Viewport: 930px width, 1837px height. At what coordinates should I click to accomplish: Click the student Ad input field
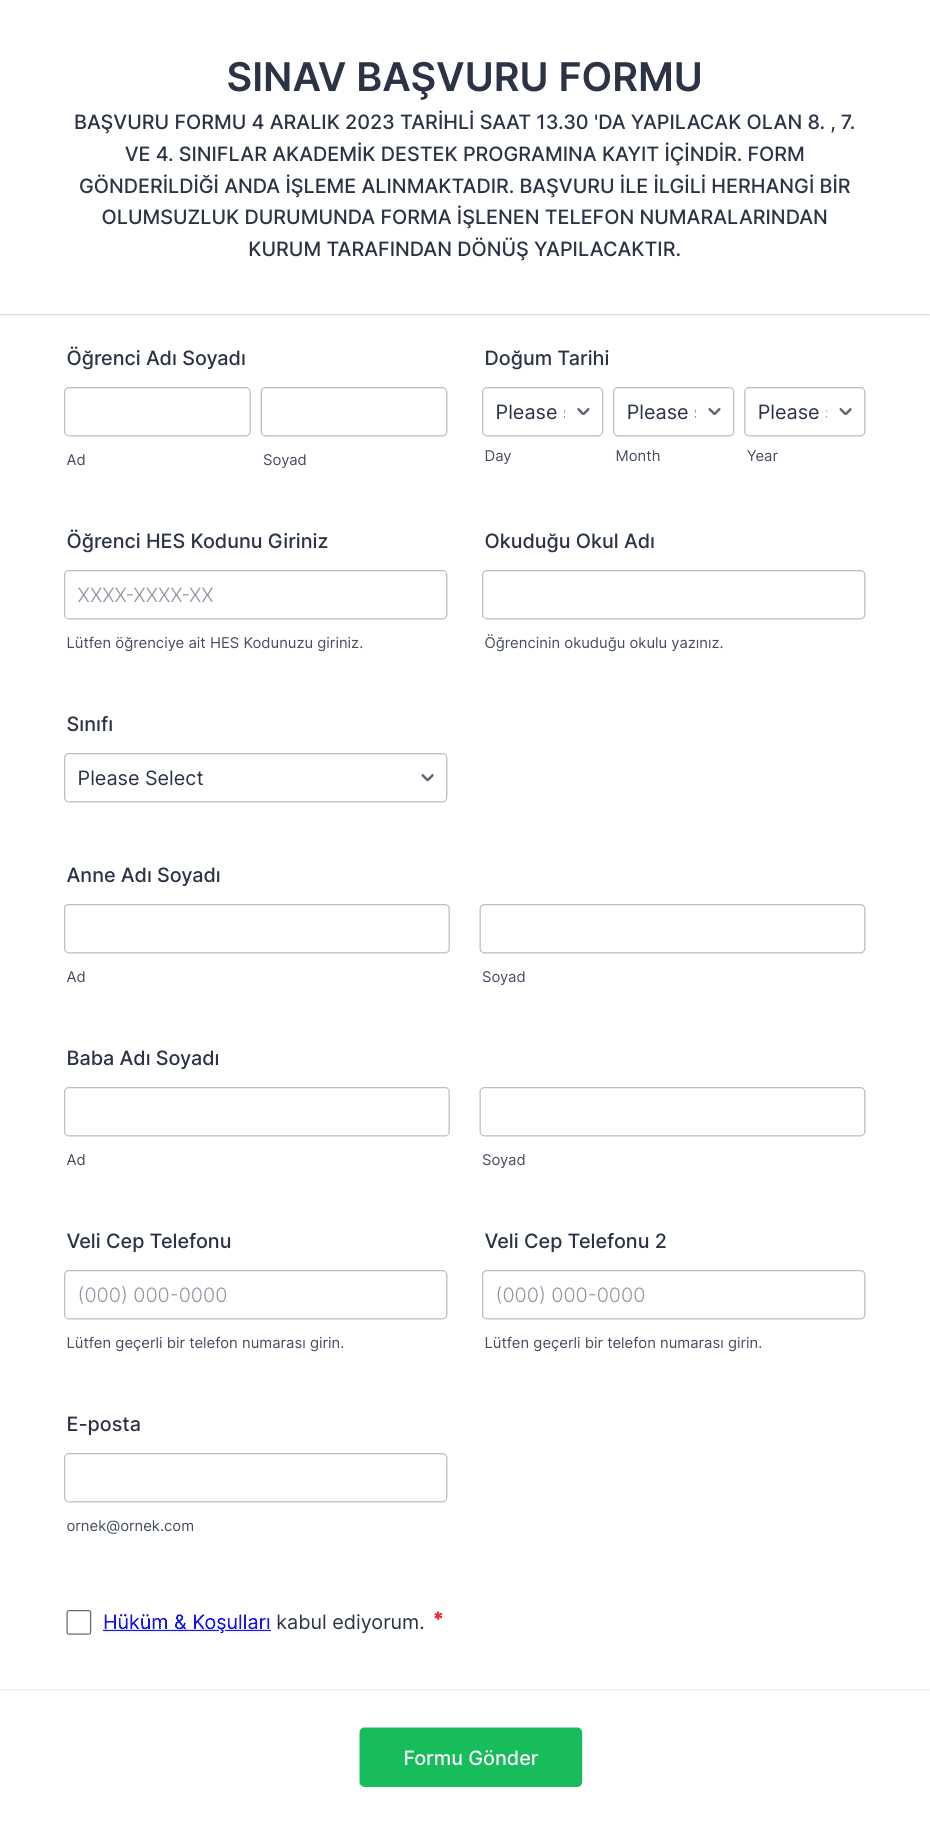[x=156, y=411]
